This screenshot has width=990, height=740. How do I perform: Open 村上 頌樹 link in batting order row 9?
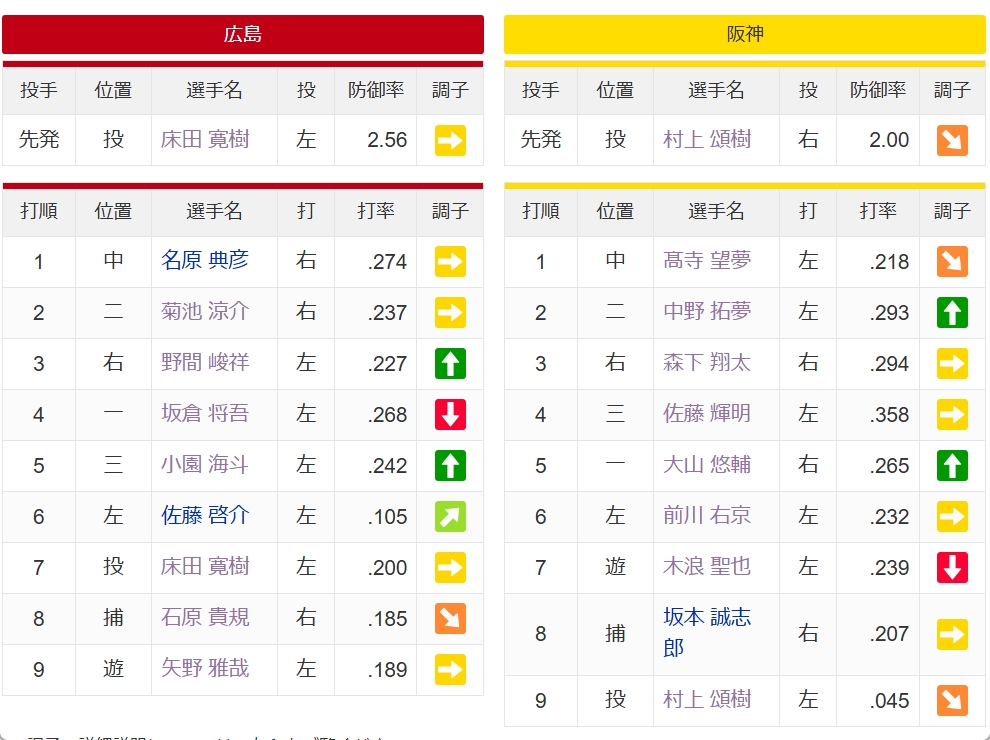[707, 700]
